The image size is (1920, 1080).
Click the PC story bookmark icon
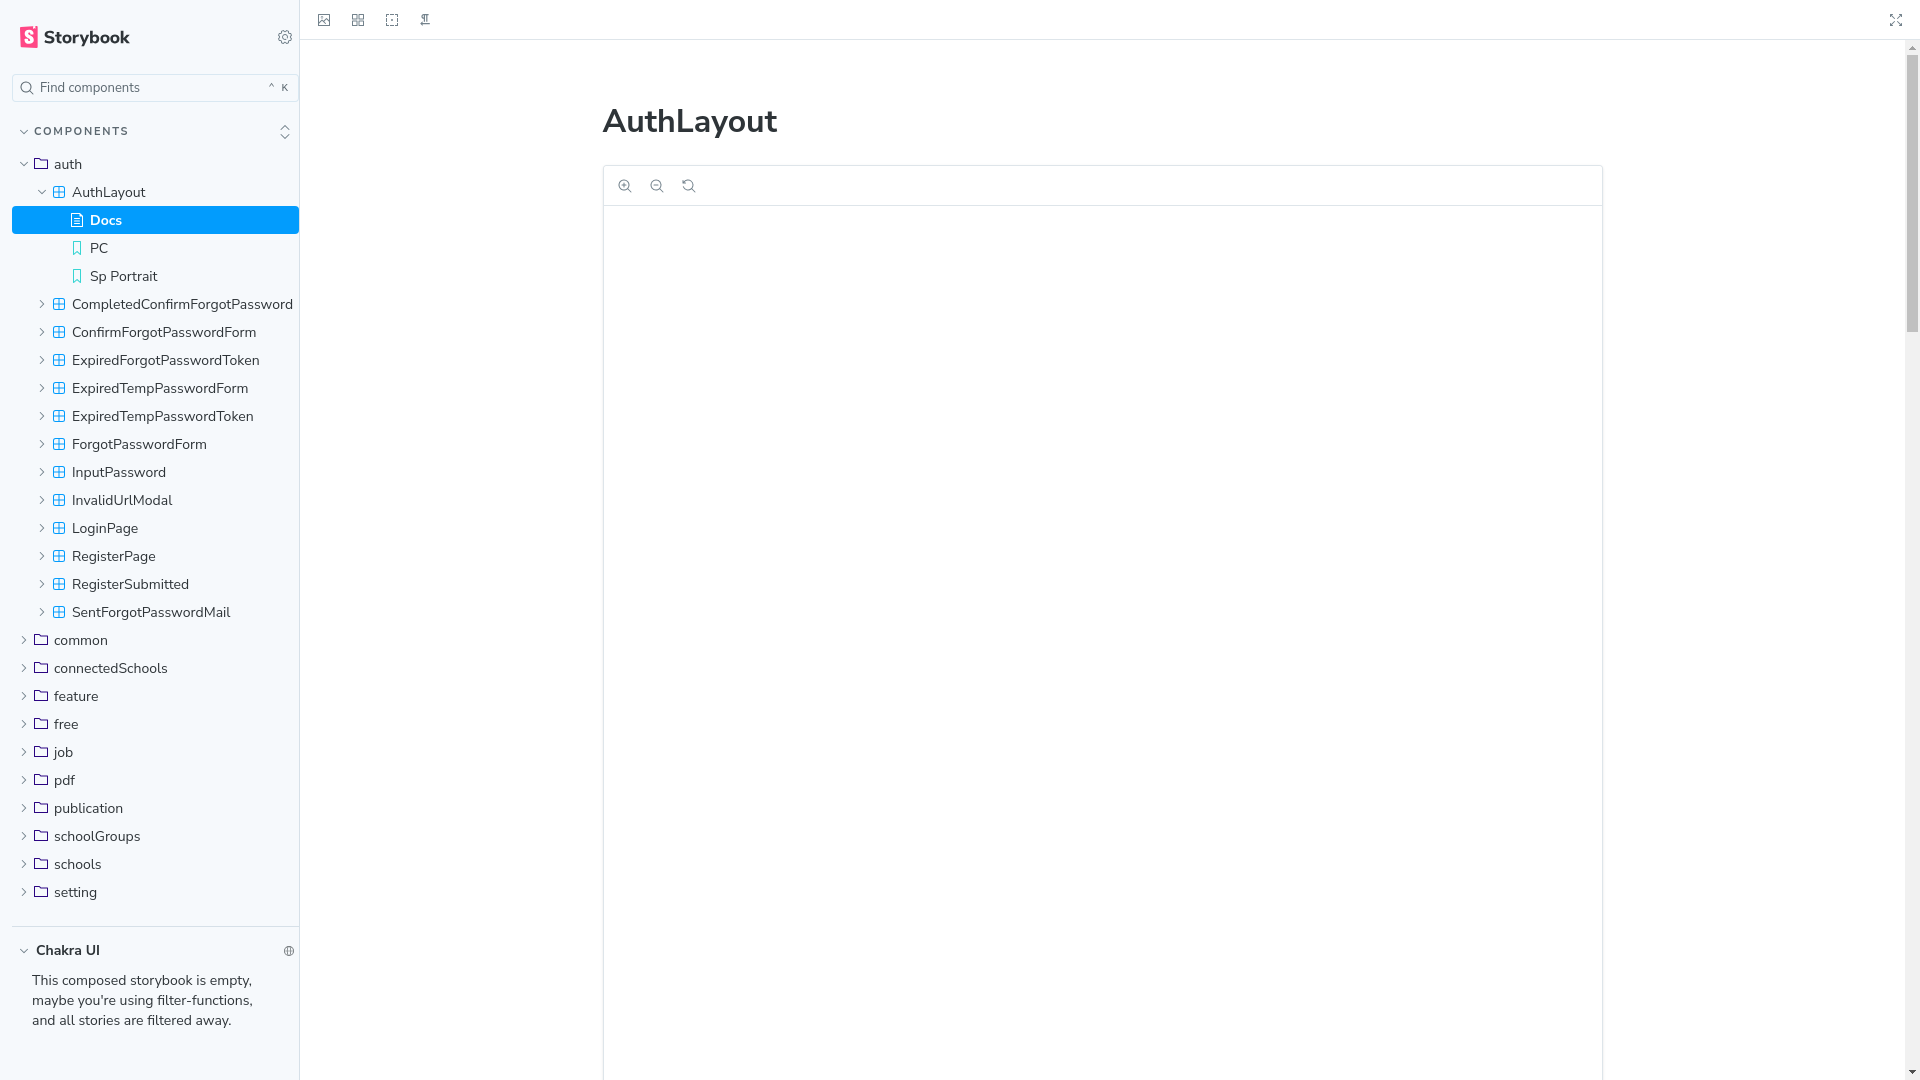tap(77, 248)
